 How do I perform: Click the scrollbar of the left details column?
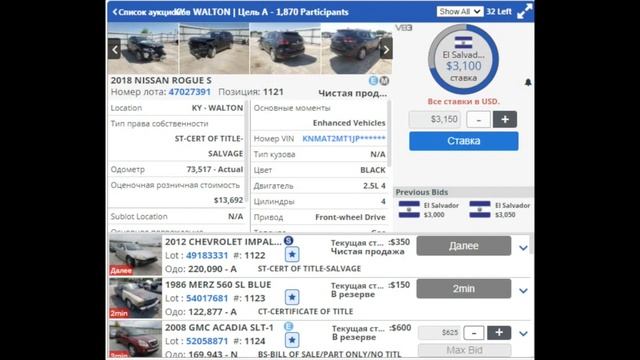point(246,151)
